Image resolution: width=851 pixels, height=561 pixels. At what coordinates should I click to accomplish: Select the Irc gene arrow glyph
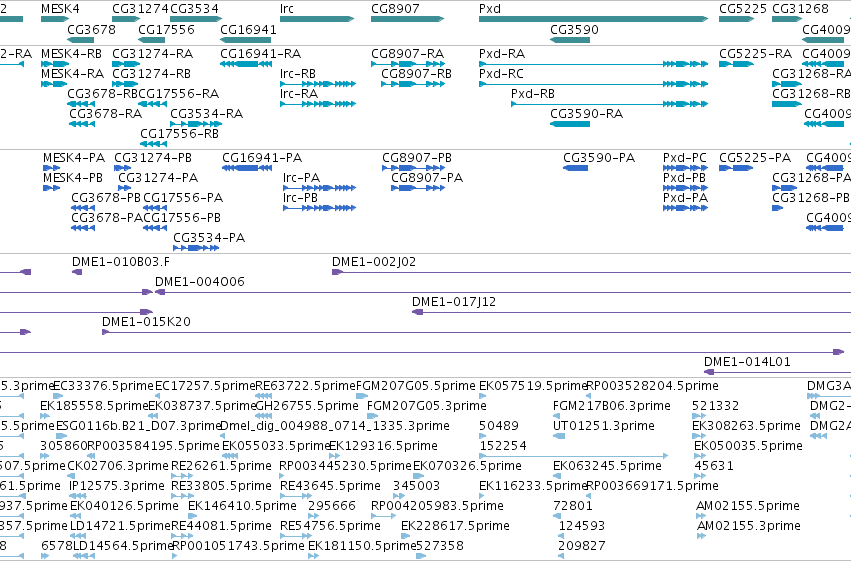click(x=317, y=19)
